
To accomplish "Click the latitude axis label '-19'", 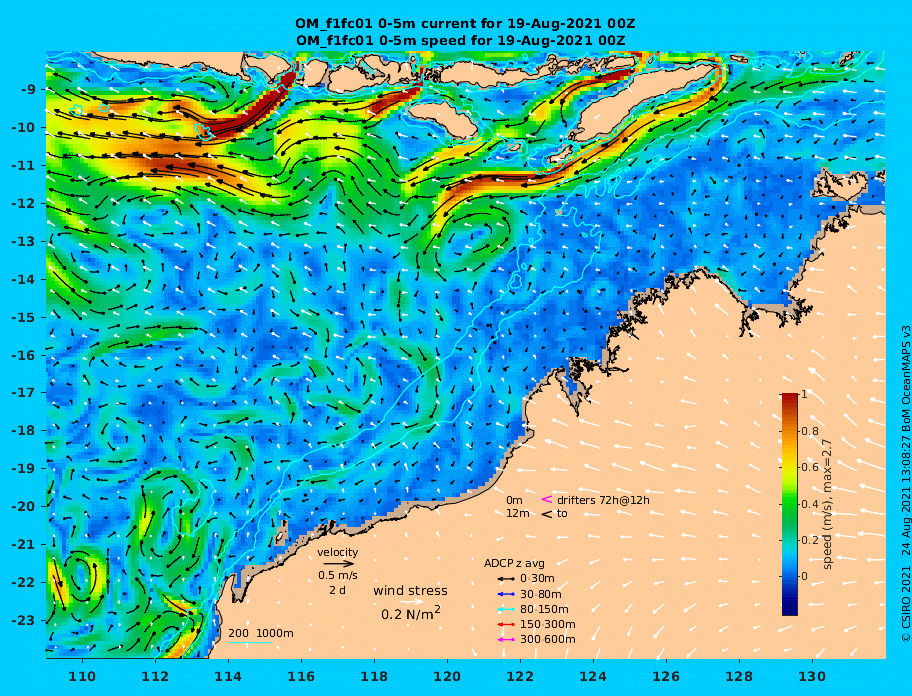I will (x=24, y=469).
